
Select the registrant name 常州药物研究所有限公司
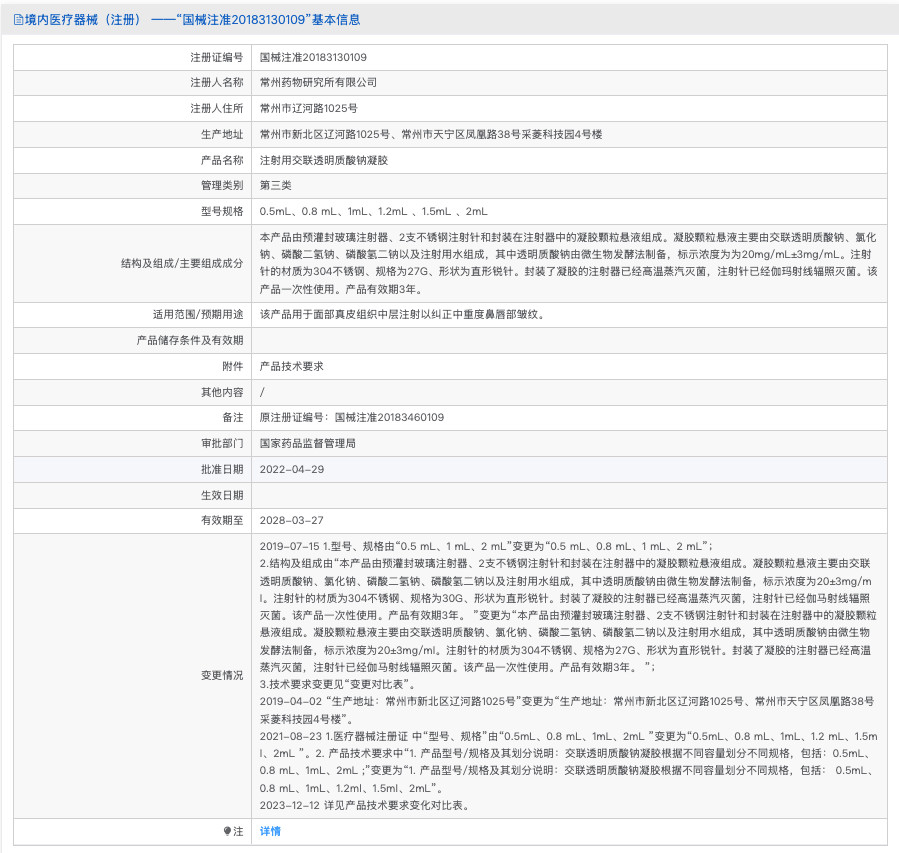(318, 82)
